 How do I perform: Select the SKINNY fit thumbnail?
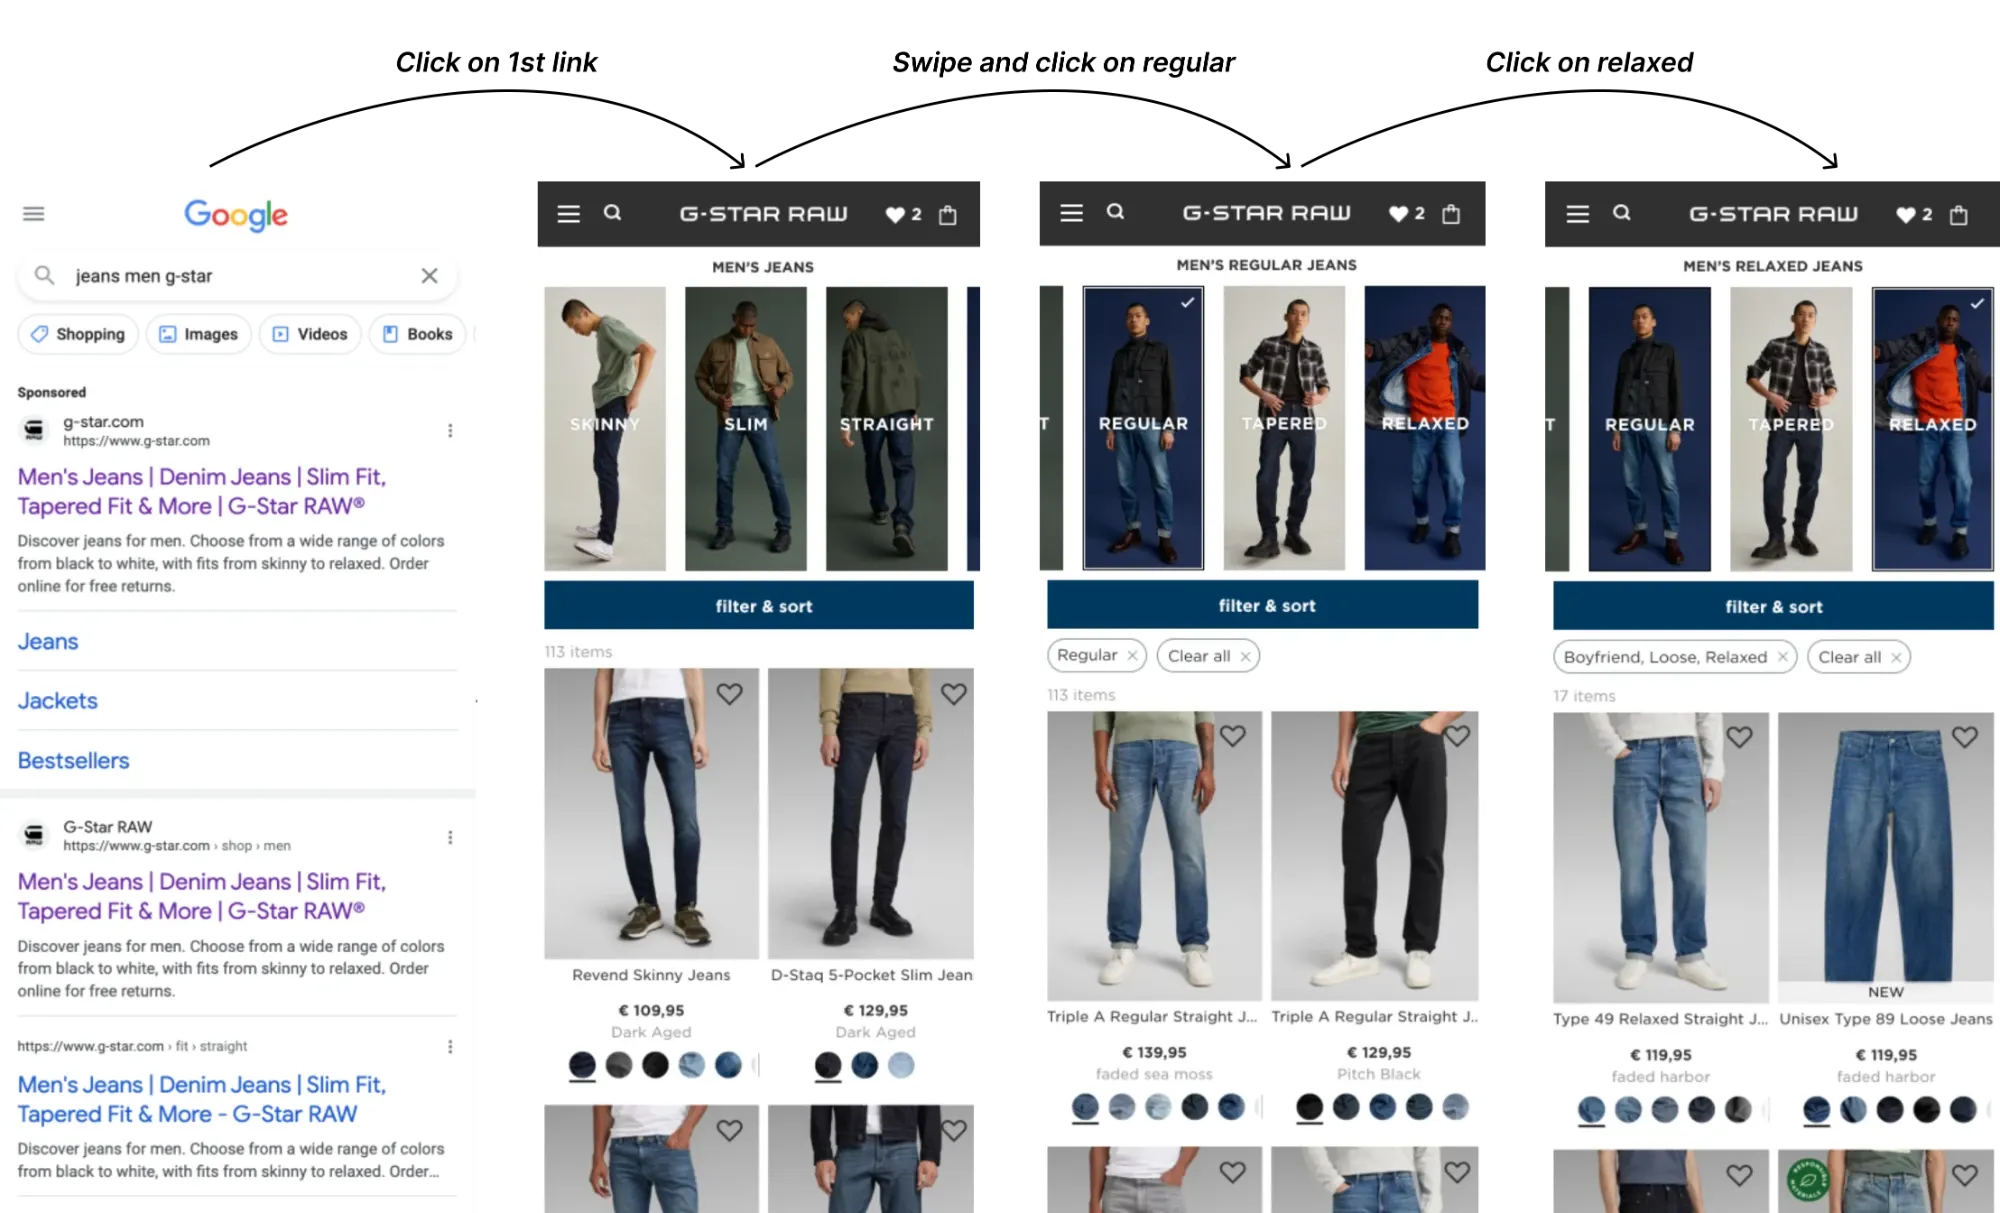pos(605,428)
